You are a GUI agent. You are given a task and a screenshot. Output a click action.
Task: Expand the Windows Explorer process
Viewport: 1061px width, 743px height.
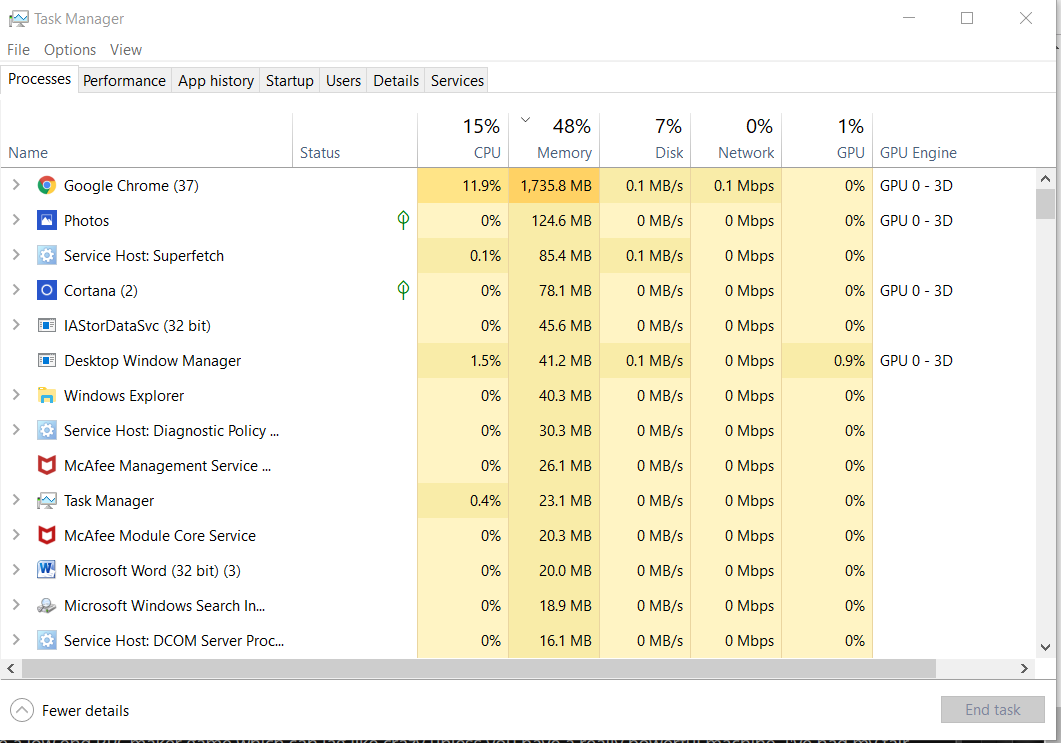[16, 395]
